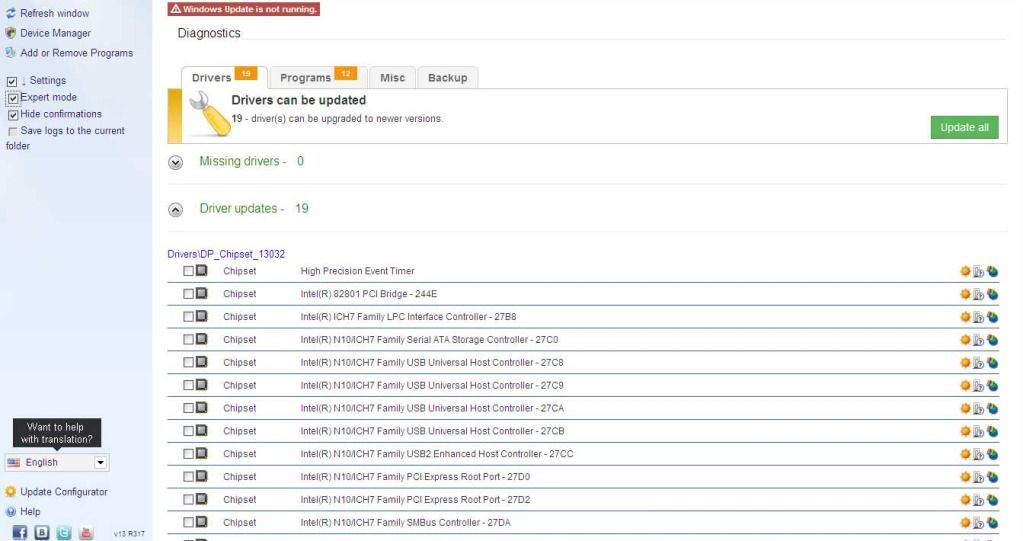Viewport: 1023px width, 541px height.
Task: Click the 'Driver updates - 19' heading text
Action: pos(254,209)
